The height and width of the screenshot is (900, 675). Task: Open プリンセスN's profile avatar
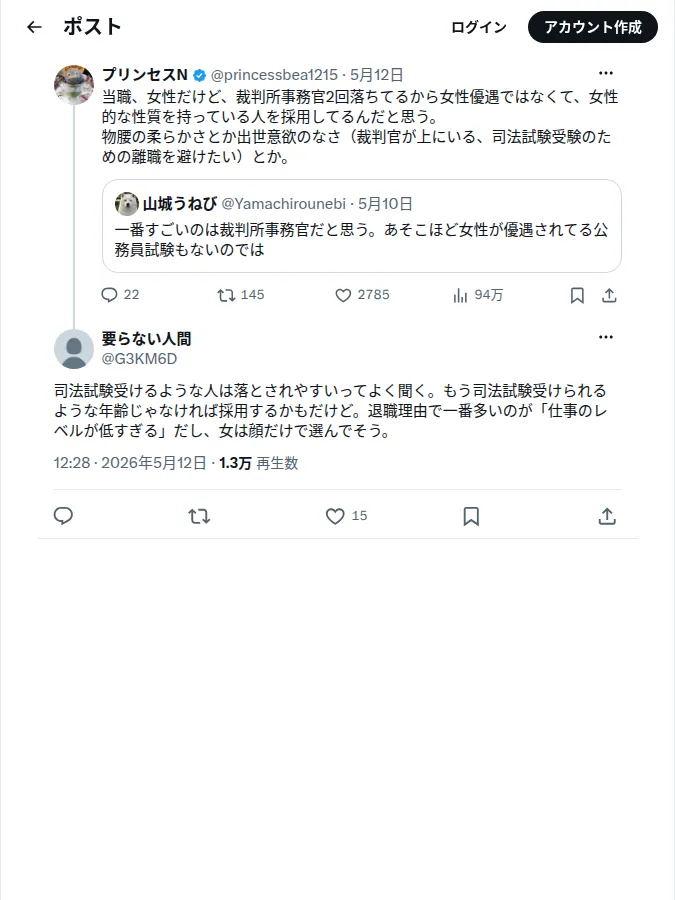[x=73, y=84]
